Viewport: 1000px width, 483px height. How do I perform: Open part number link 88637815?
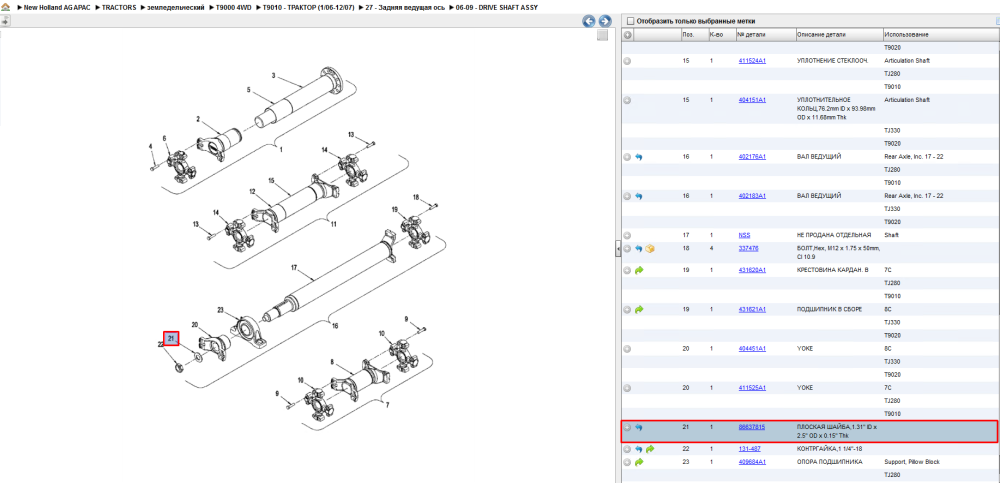(x=751, y=427)
